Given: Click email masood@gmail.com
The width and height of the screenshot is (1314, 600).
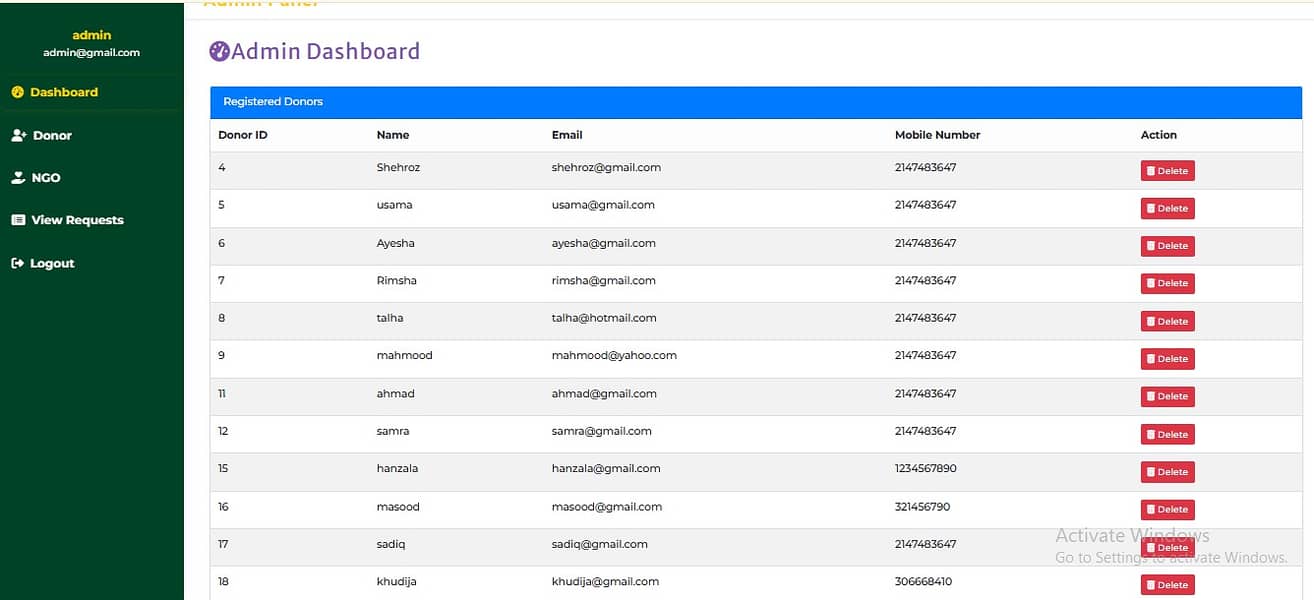Looking at the screenshot, I should pyautogui.click(x=606, y=507).
